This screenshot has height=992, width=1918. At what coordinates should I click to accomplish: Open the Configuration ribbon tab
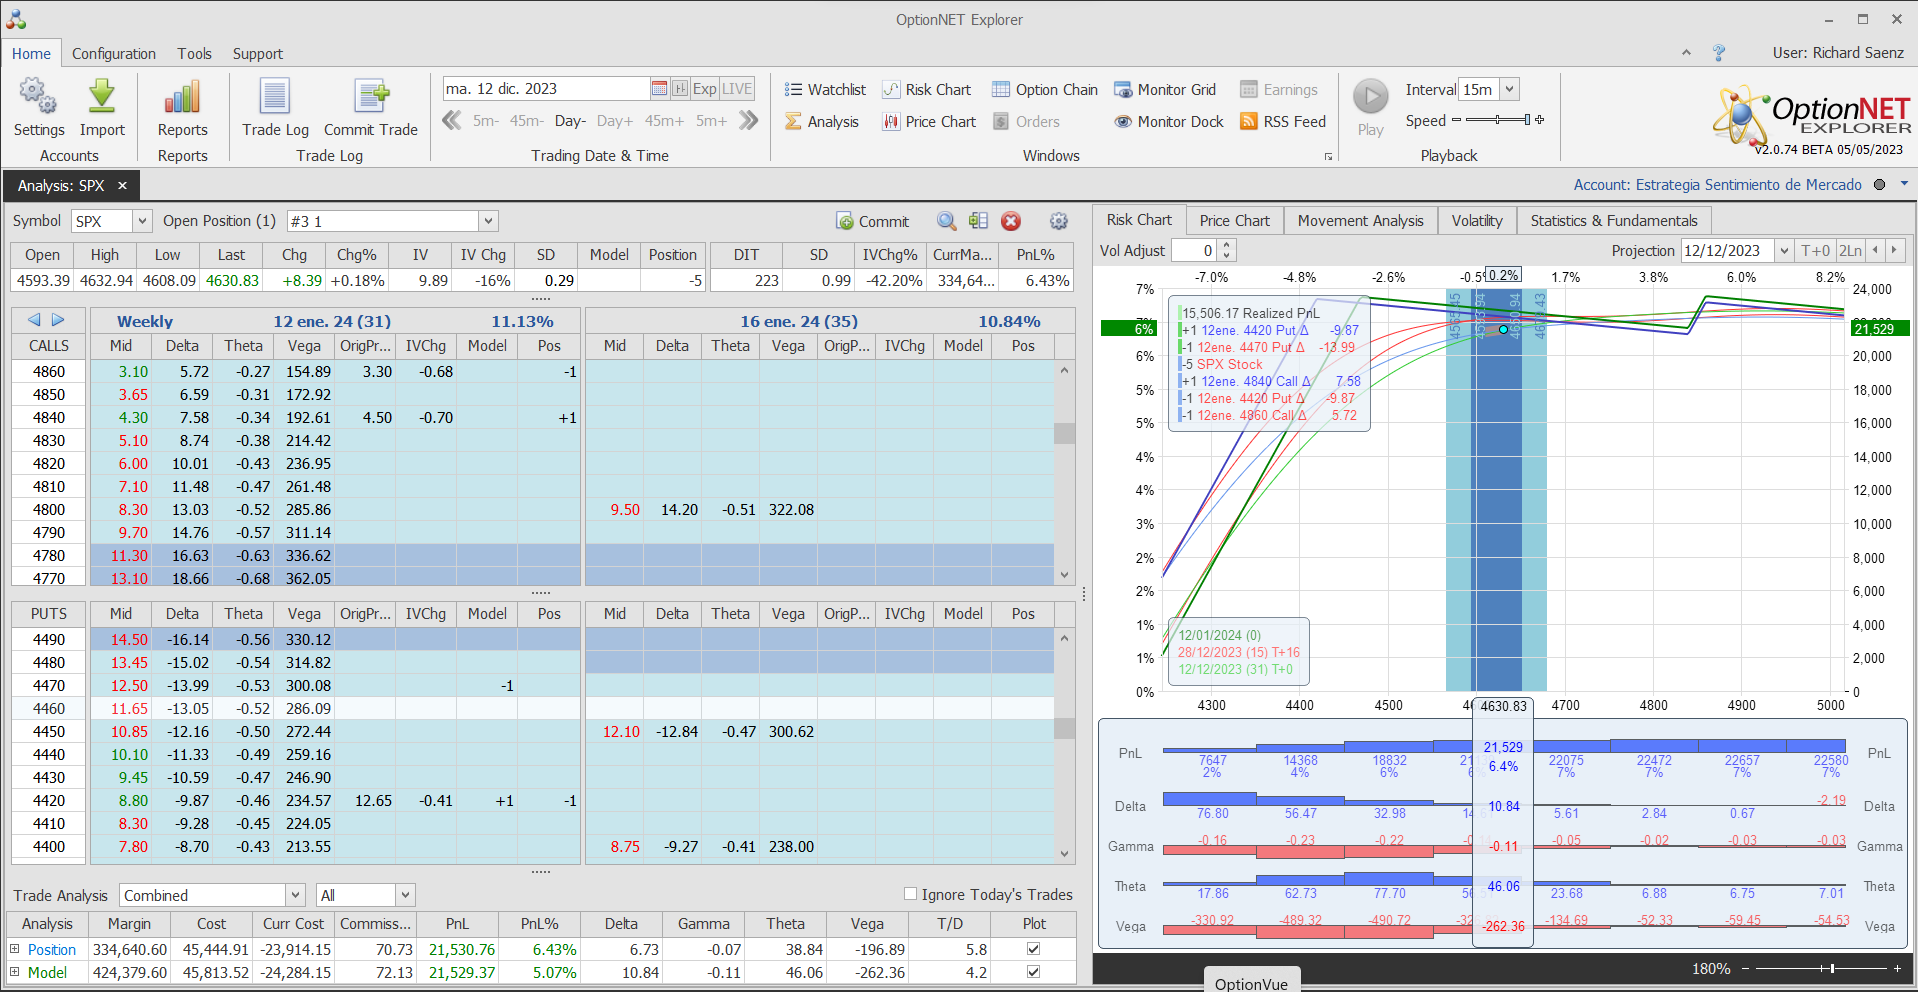[114, 54]
